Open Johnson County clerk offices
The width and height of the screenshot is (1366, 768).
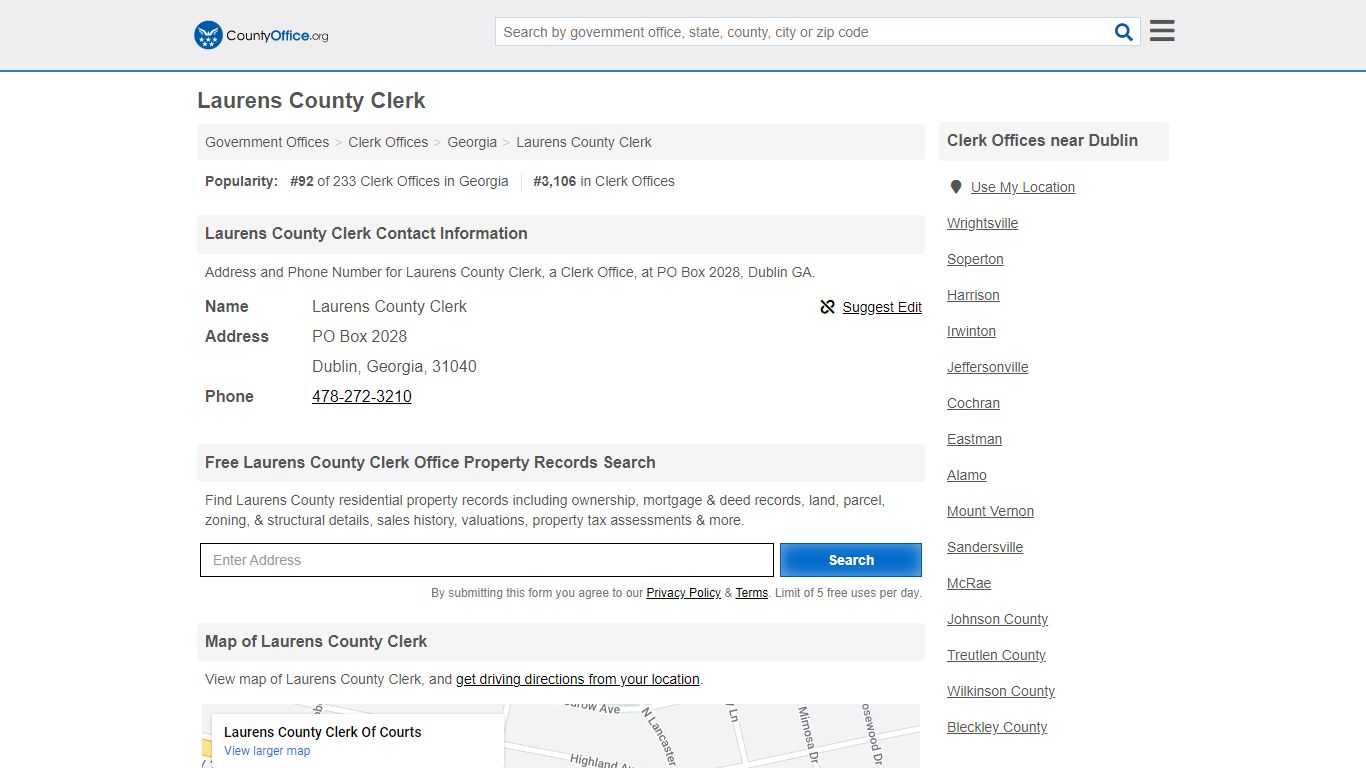[997, 619]
